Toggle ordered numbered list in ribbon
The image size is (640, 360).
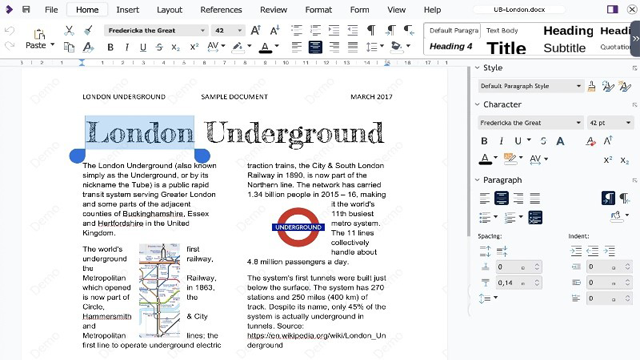(315, 30)
